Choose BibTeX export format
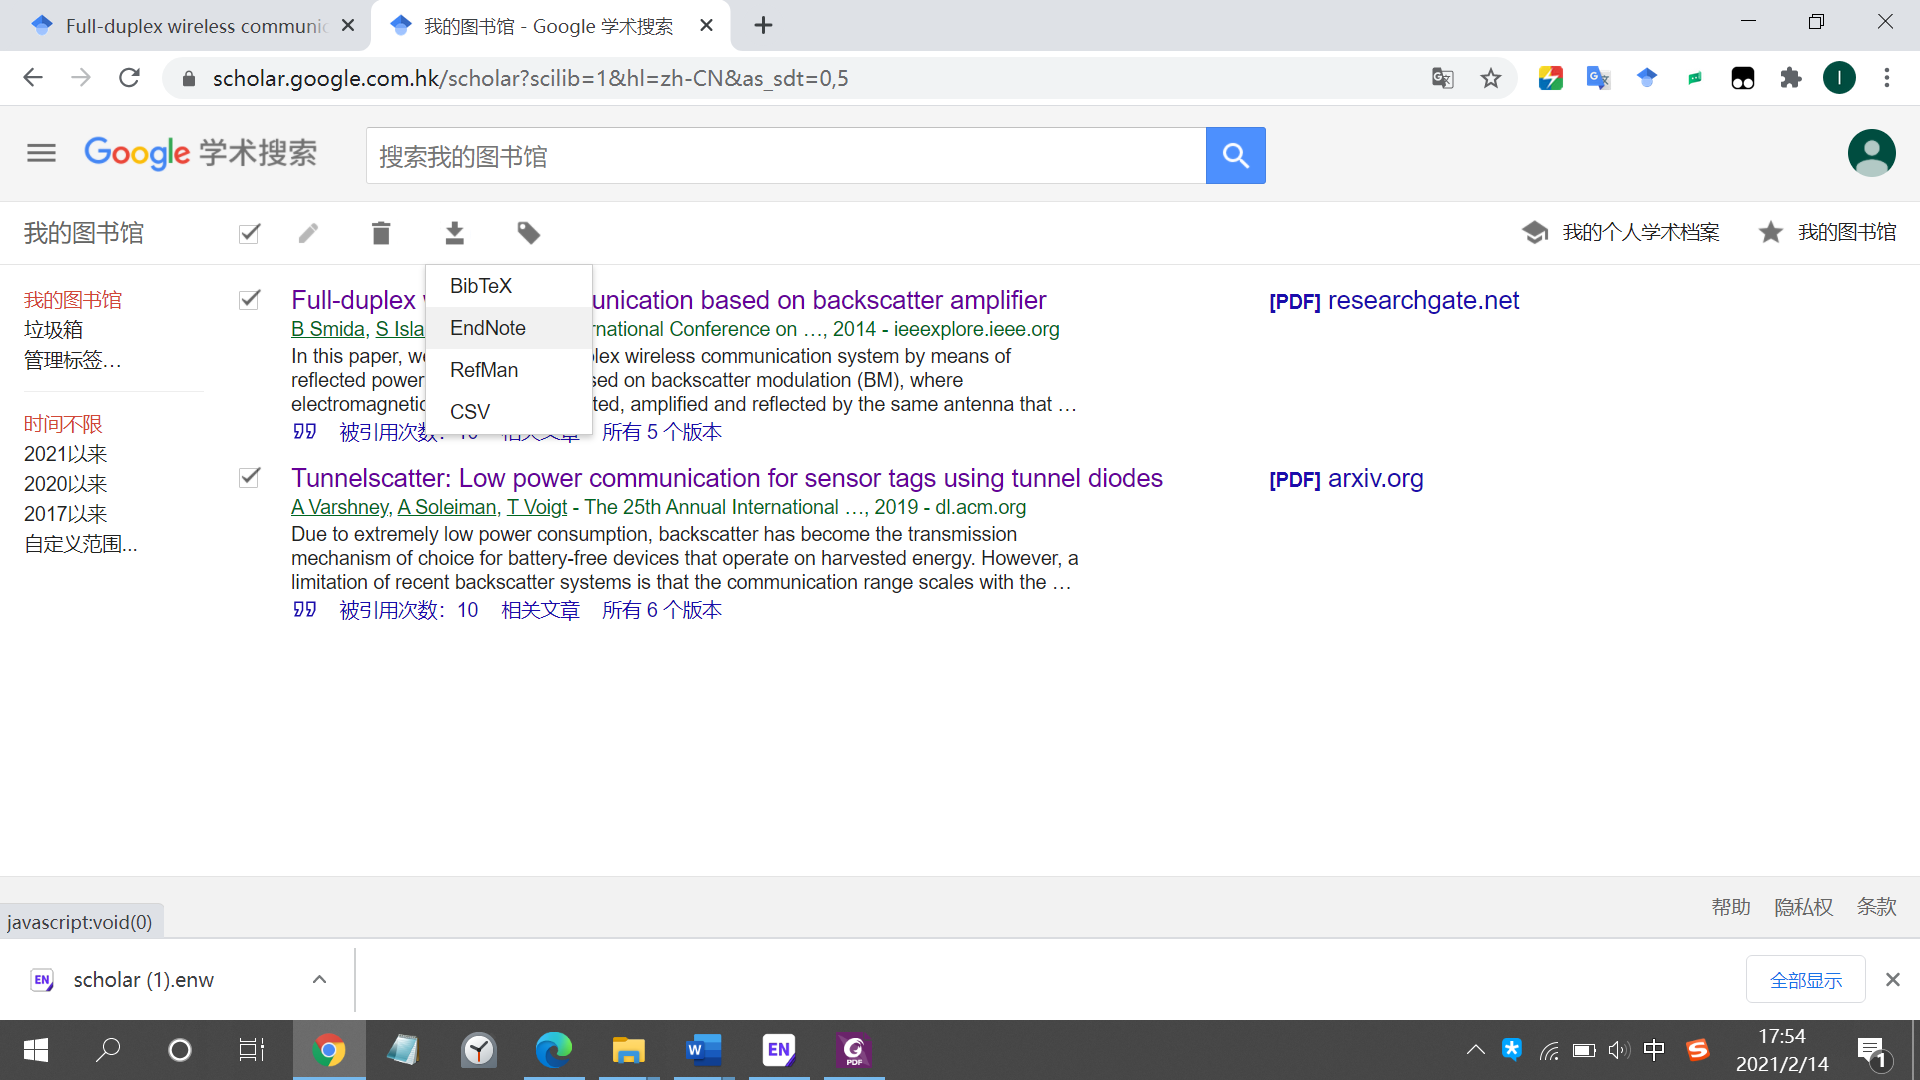This screenshot has height=1080, width=1920. point(480,286)
